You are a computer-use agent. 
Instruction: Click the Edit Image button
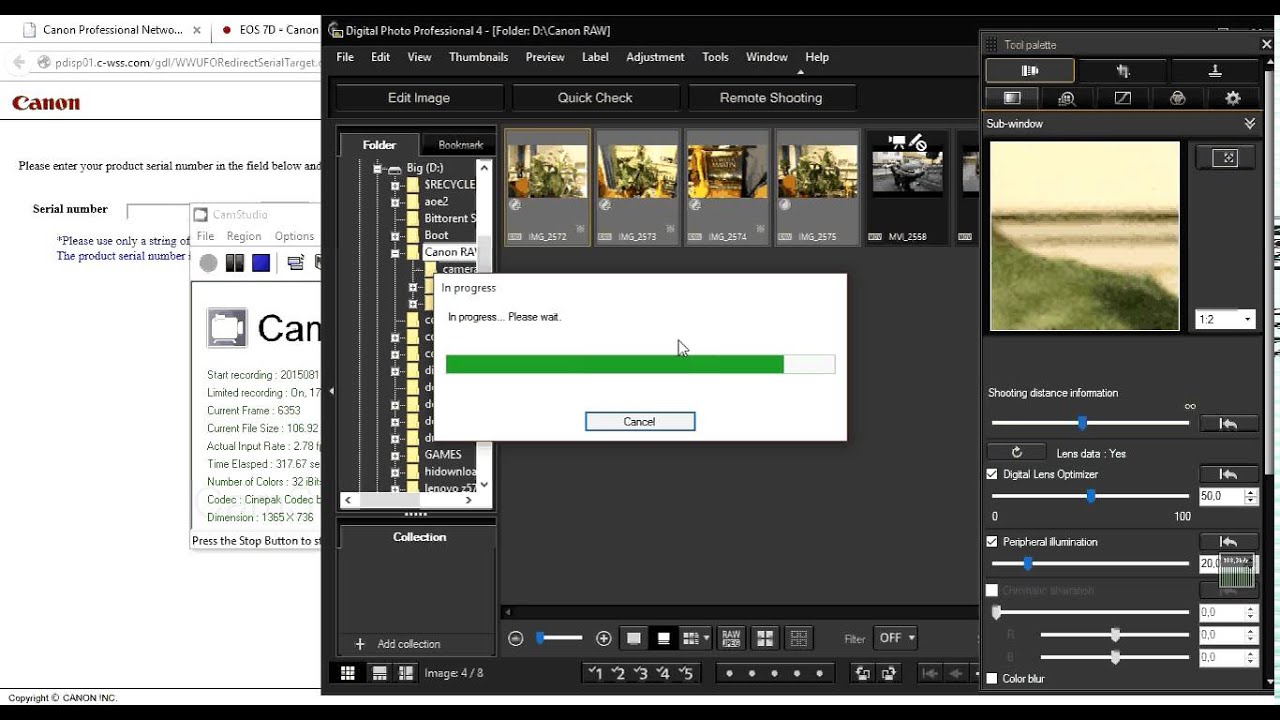[x=419, y=98]
